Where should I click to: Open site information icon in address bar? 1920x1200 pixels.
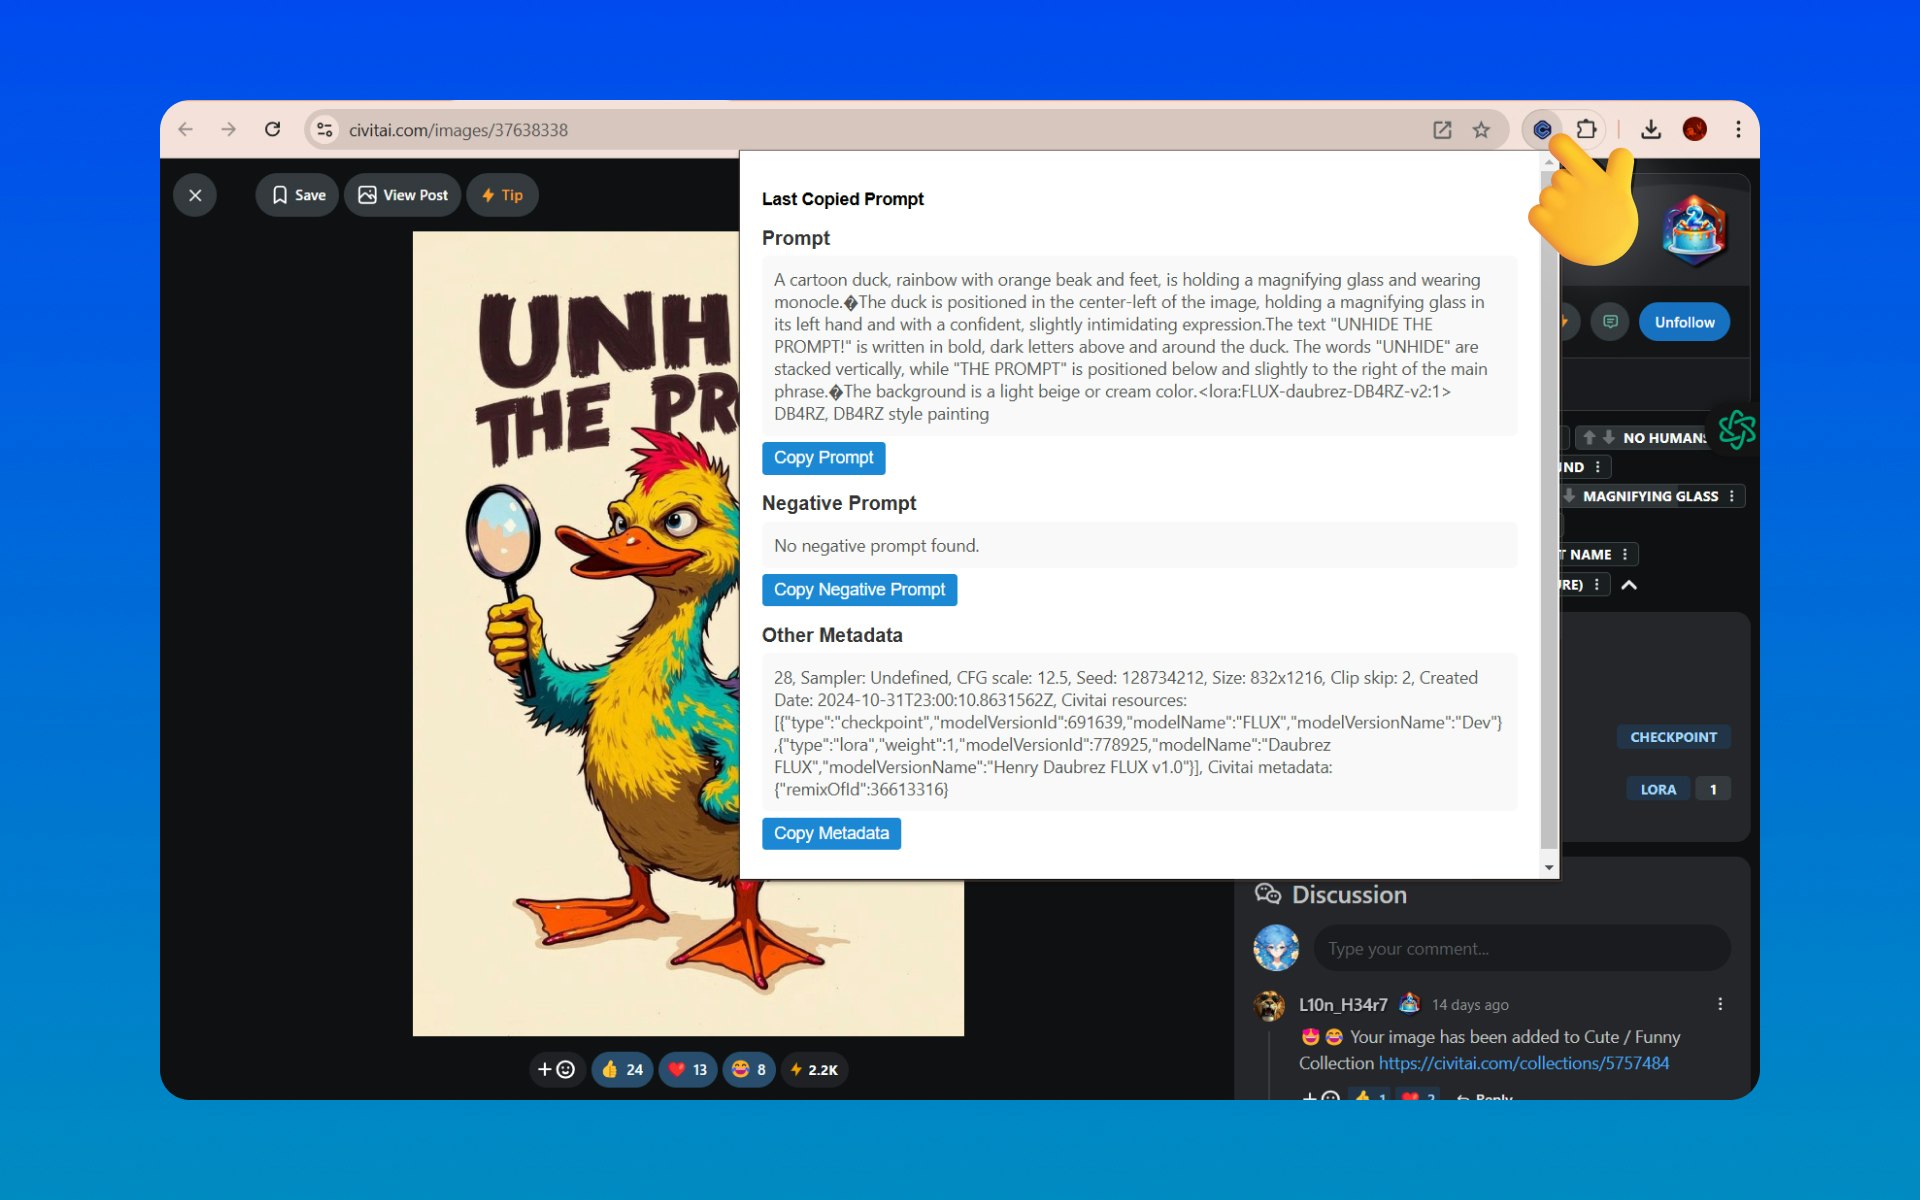pyautogui.click(x=324, y=130)
